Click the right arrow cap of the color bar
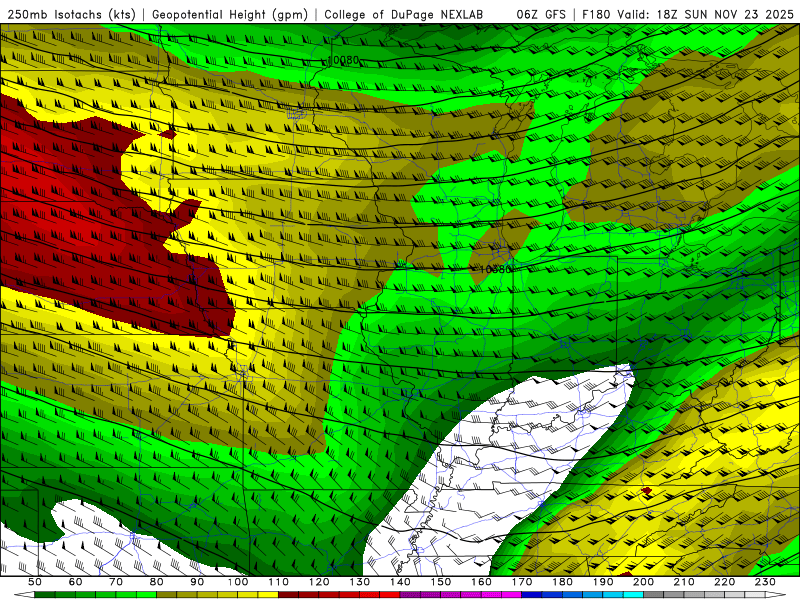The width and height of the screenshot is (800, 600). [x=776, y=595]
